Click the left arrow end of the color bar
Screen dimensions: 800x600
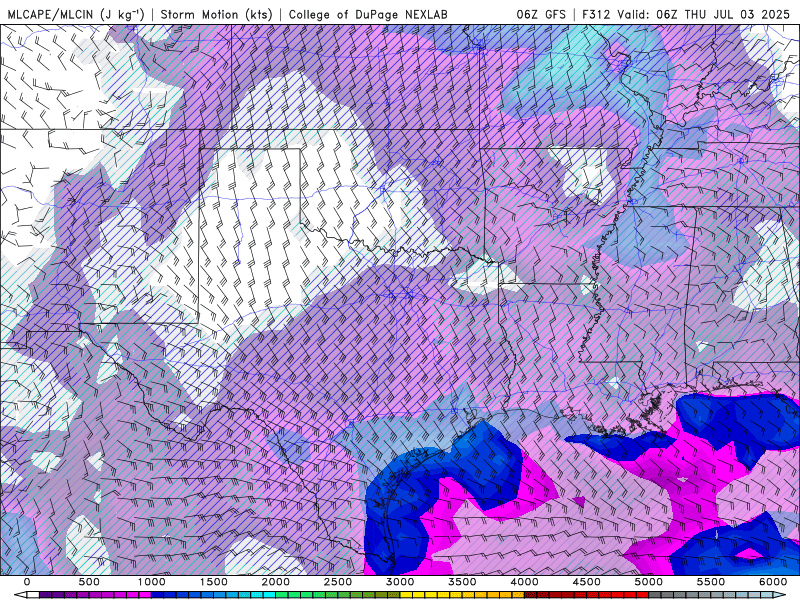point(20,595)
